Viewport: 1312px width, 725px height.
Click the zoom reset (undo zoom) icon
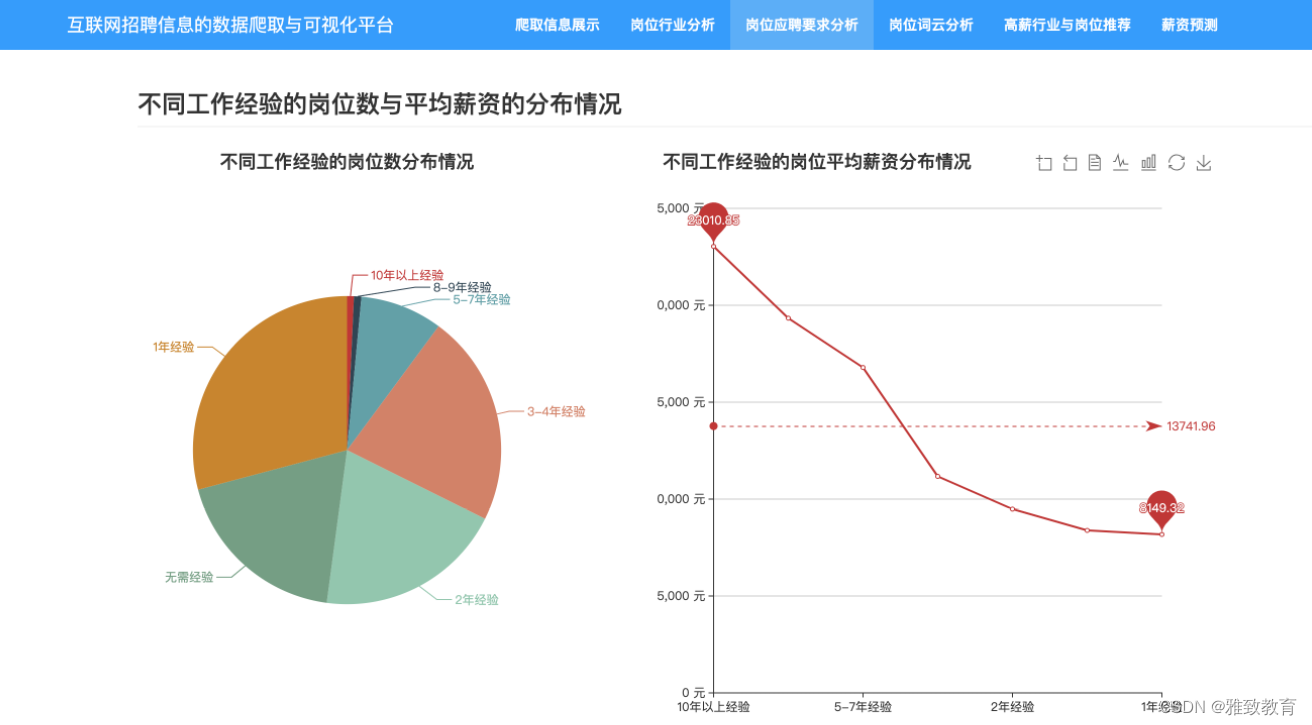click(x=1069, y=163)
